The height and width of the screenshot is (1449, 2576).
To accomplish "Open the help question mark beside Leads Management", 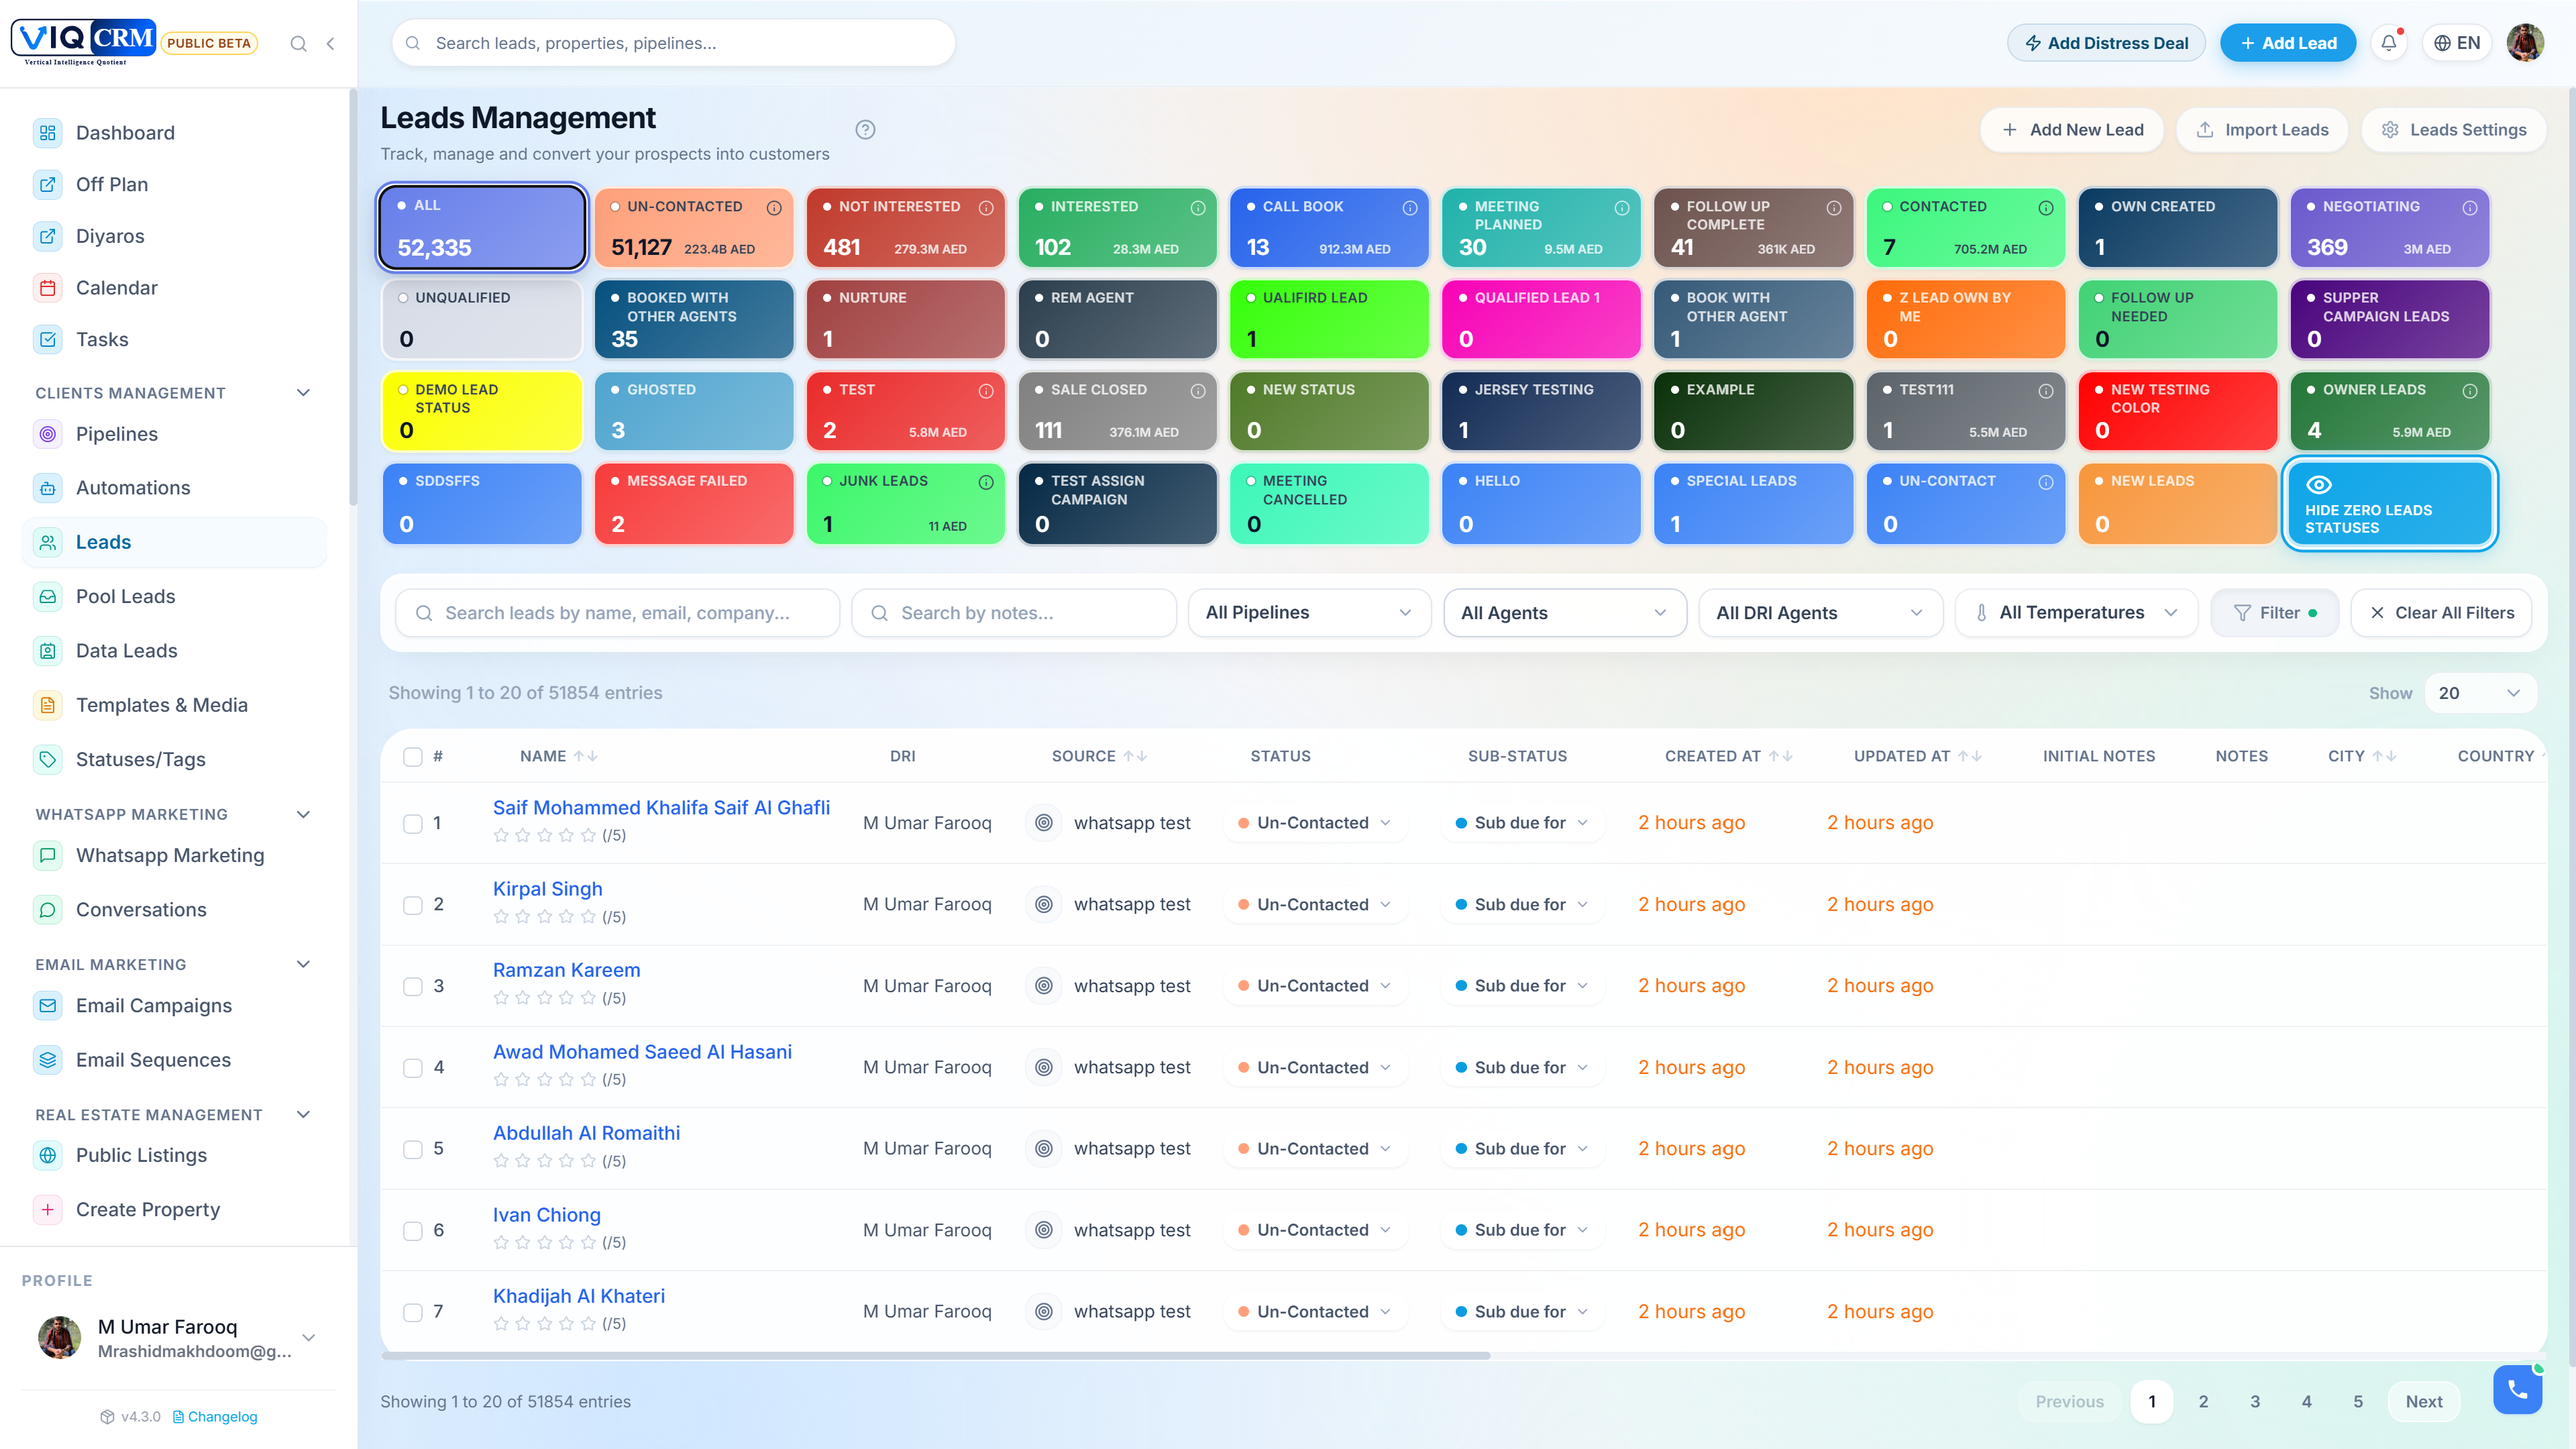I will (865, 130).
